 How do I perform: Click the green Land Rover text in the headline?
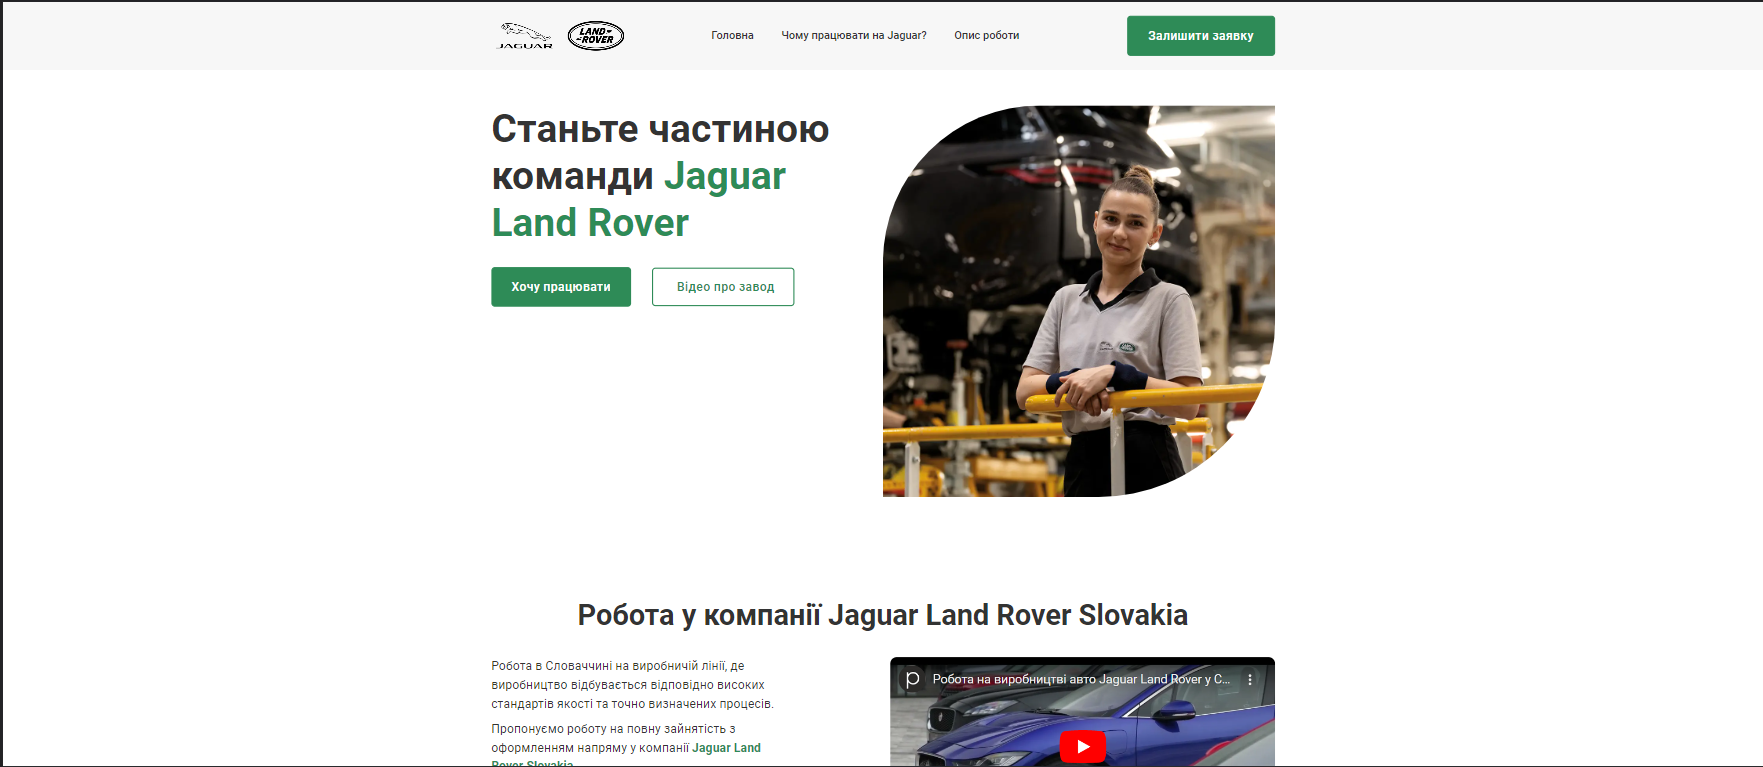tap(590, 223)
